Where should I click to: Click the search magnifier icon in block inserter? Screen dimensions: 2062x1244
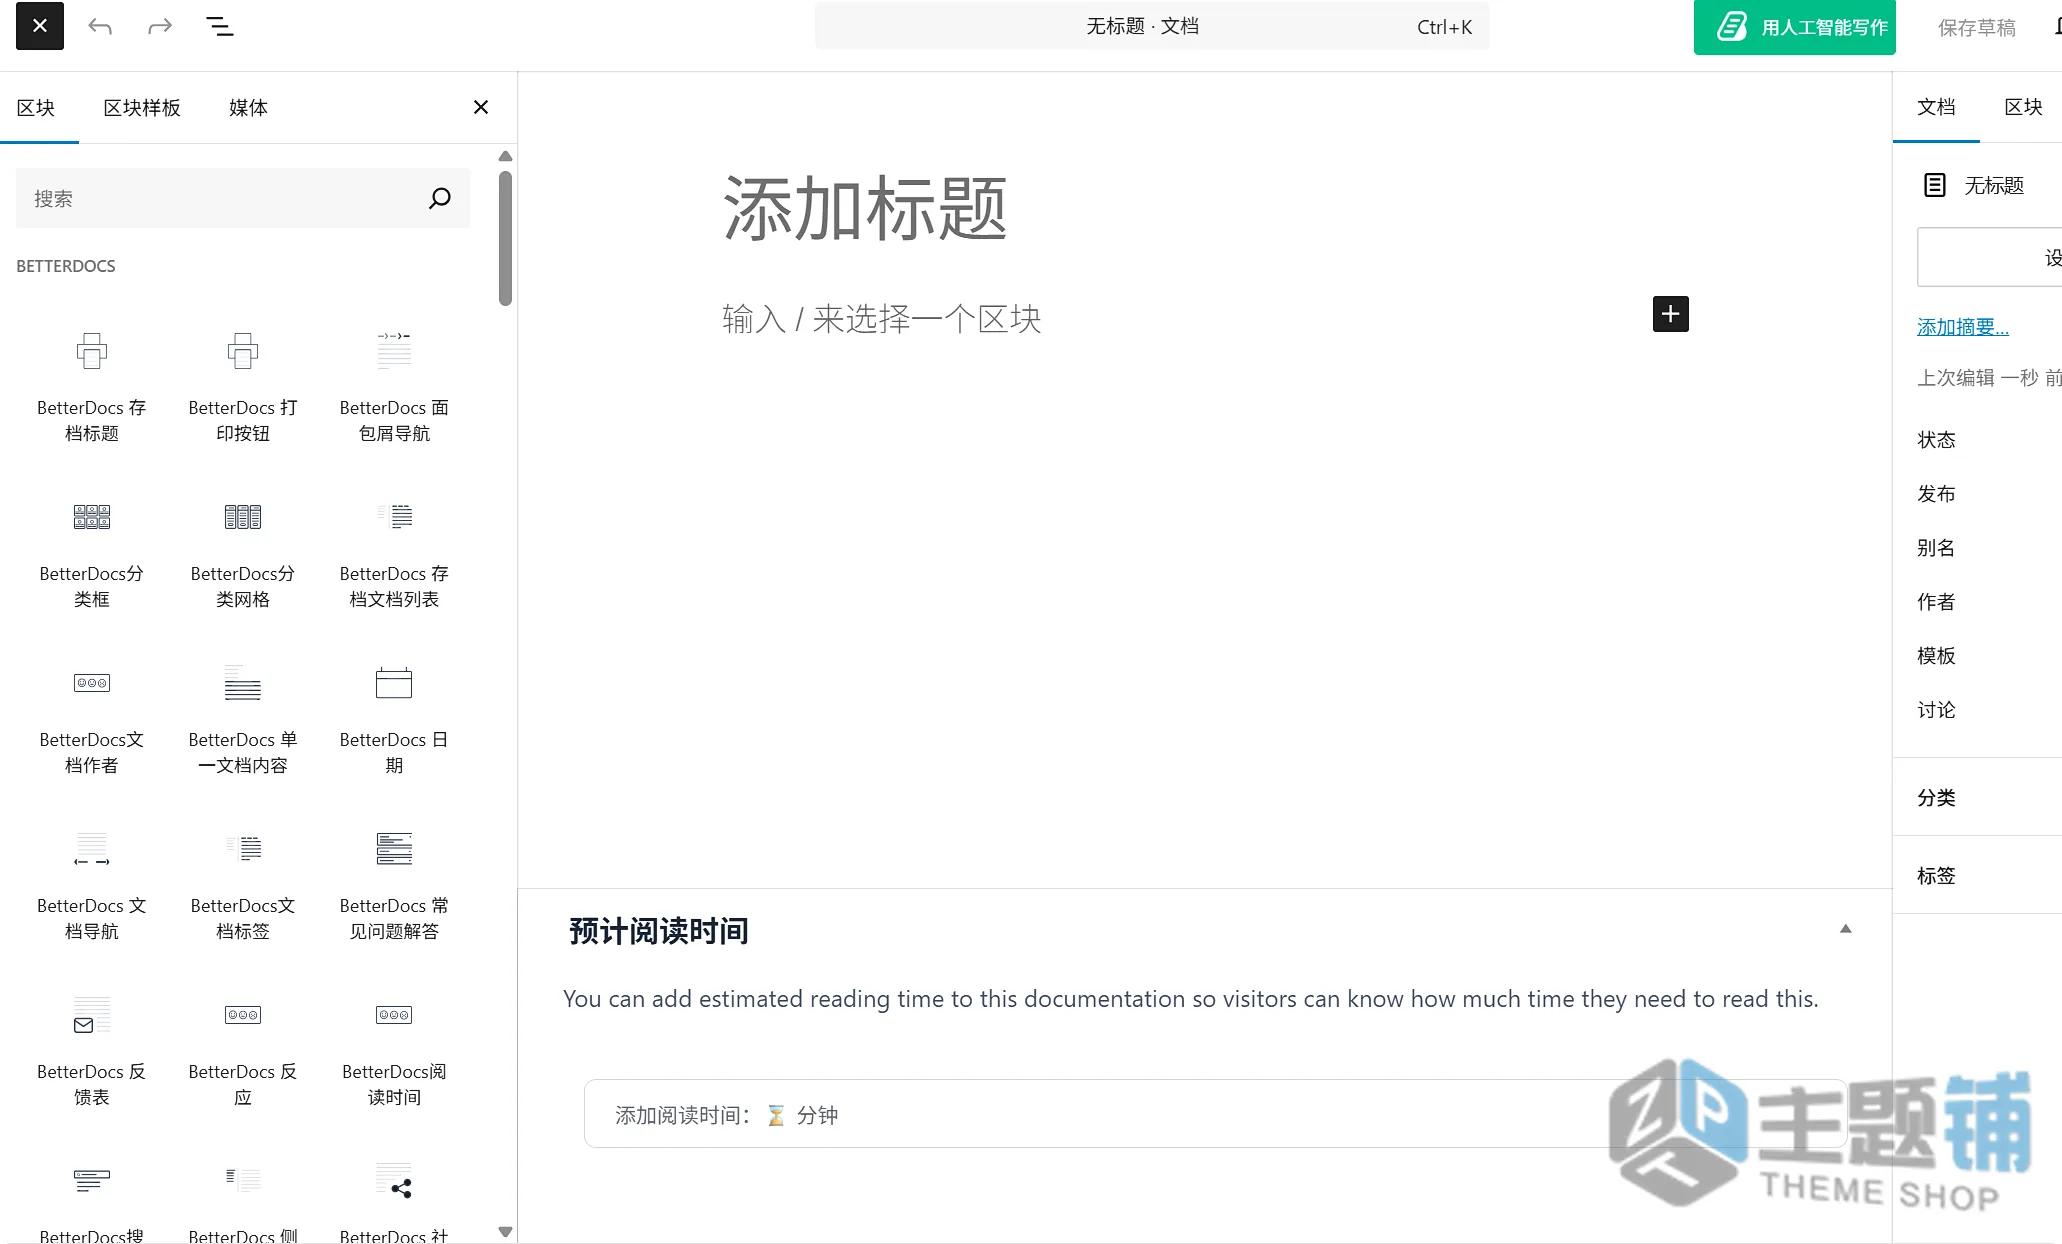(440, 198)
